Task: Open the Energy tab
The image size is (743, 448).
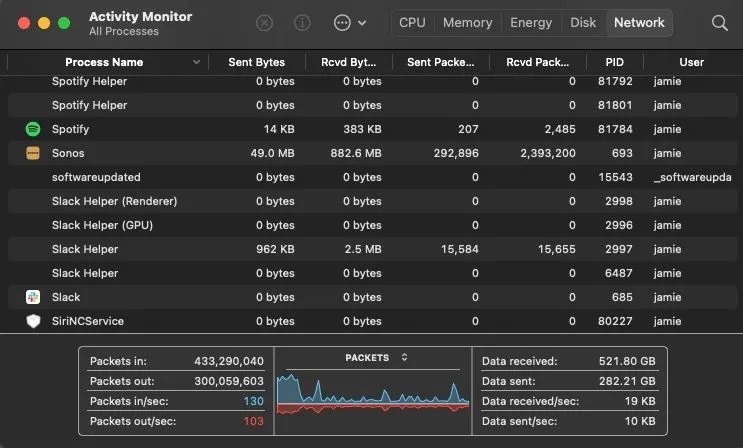Action: [x=531, y=22]
